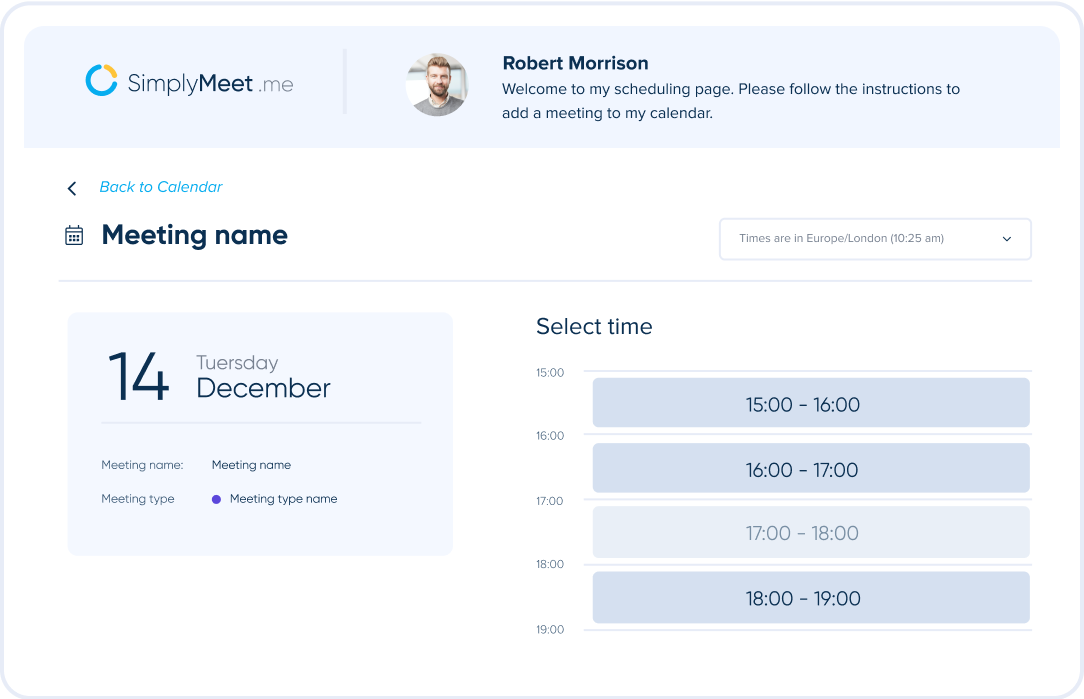Image resolution: width=1084 pixels, height=699 pixels.
Task: Click Robert Morrison's profile photo
Action: tap(437, 85)
